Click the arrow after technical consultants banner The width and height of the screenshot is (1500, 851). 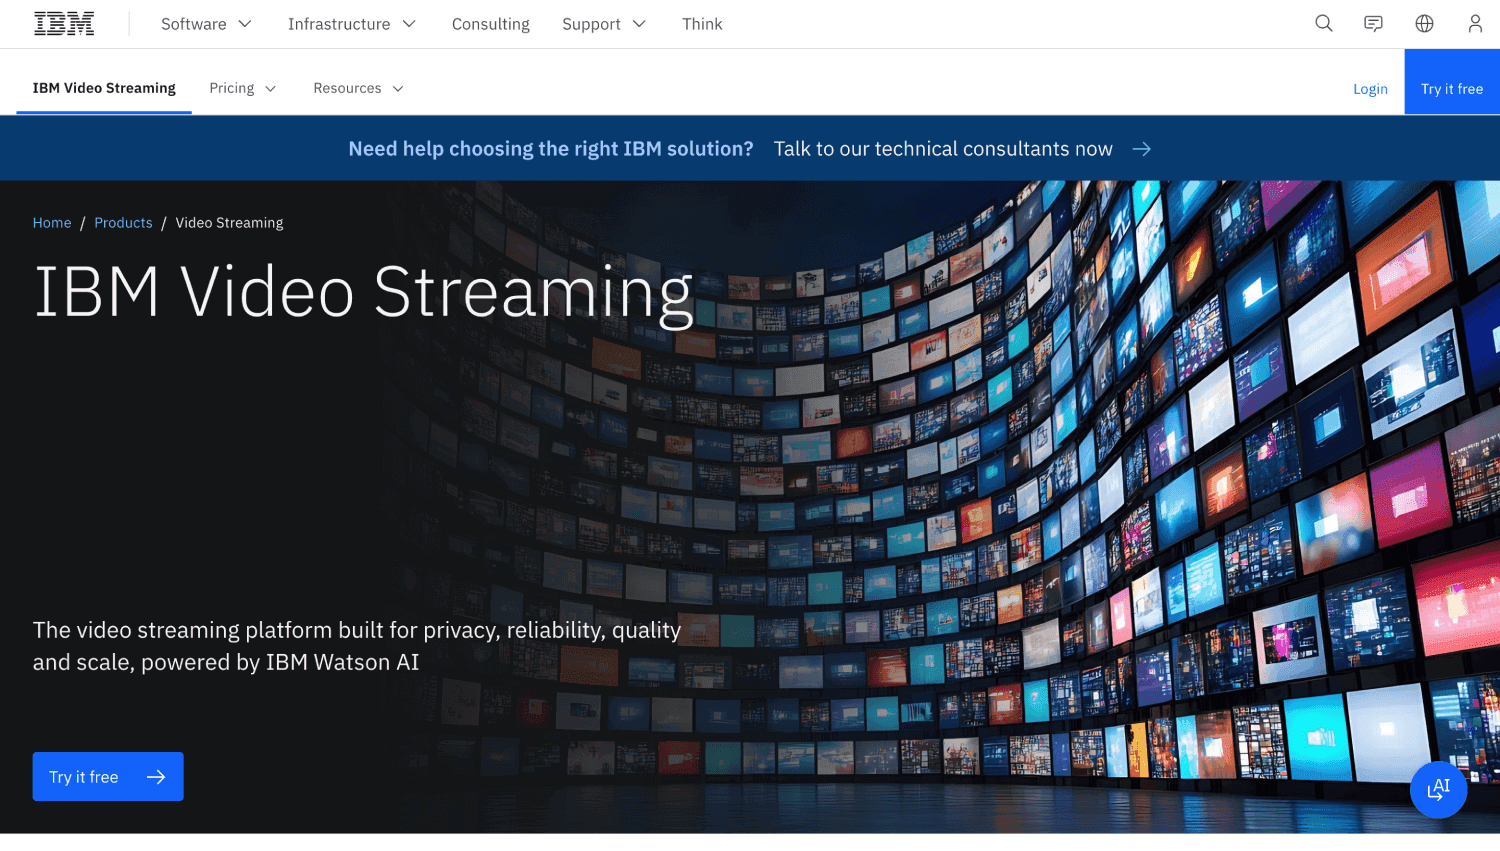point(1142,149)
